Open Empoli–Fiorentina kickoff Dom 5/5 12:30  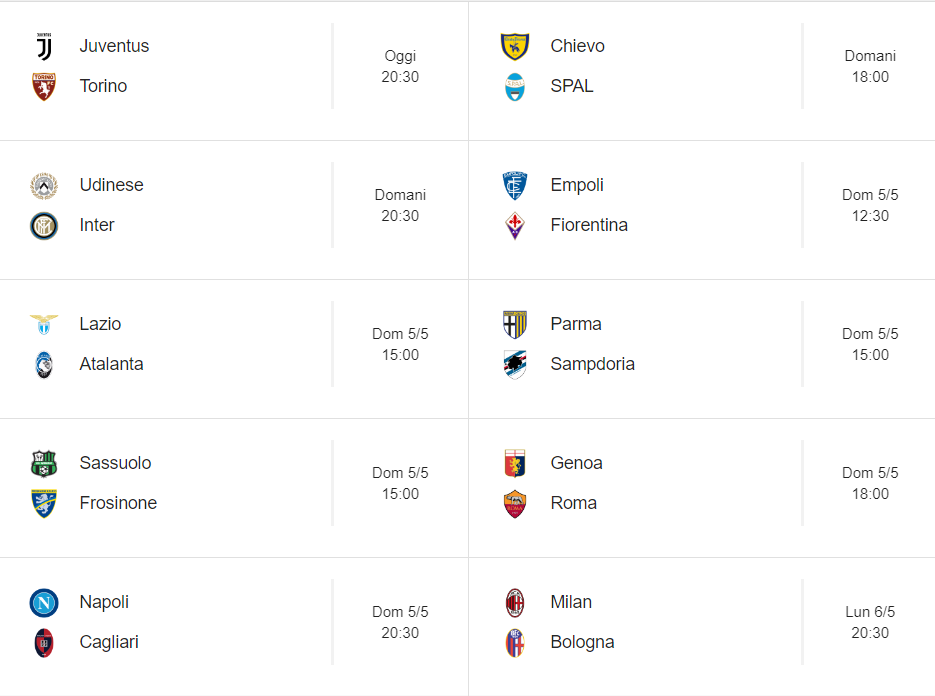click(x=870, y=205)
